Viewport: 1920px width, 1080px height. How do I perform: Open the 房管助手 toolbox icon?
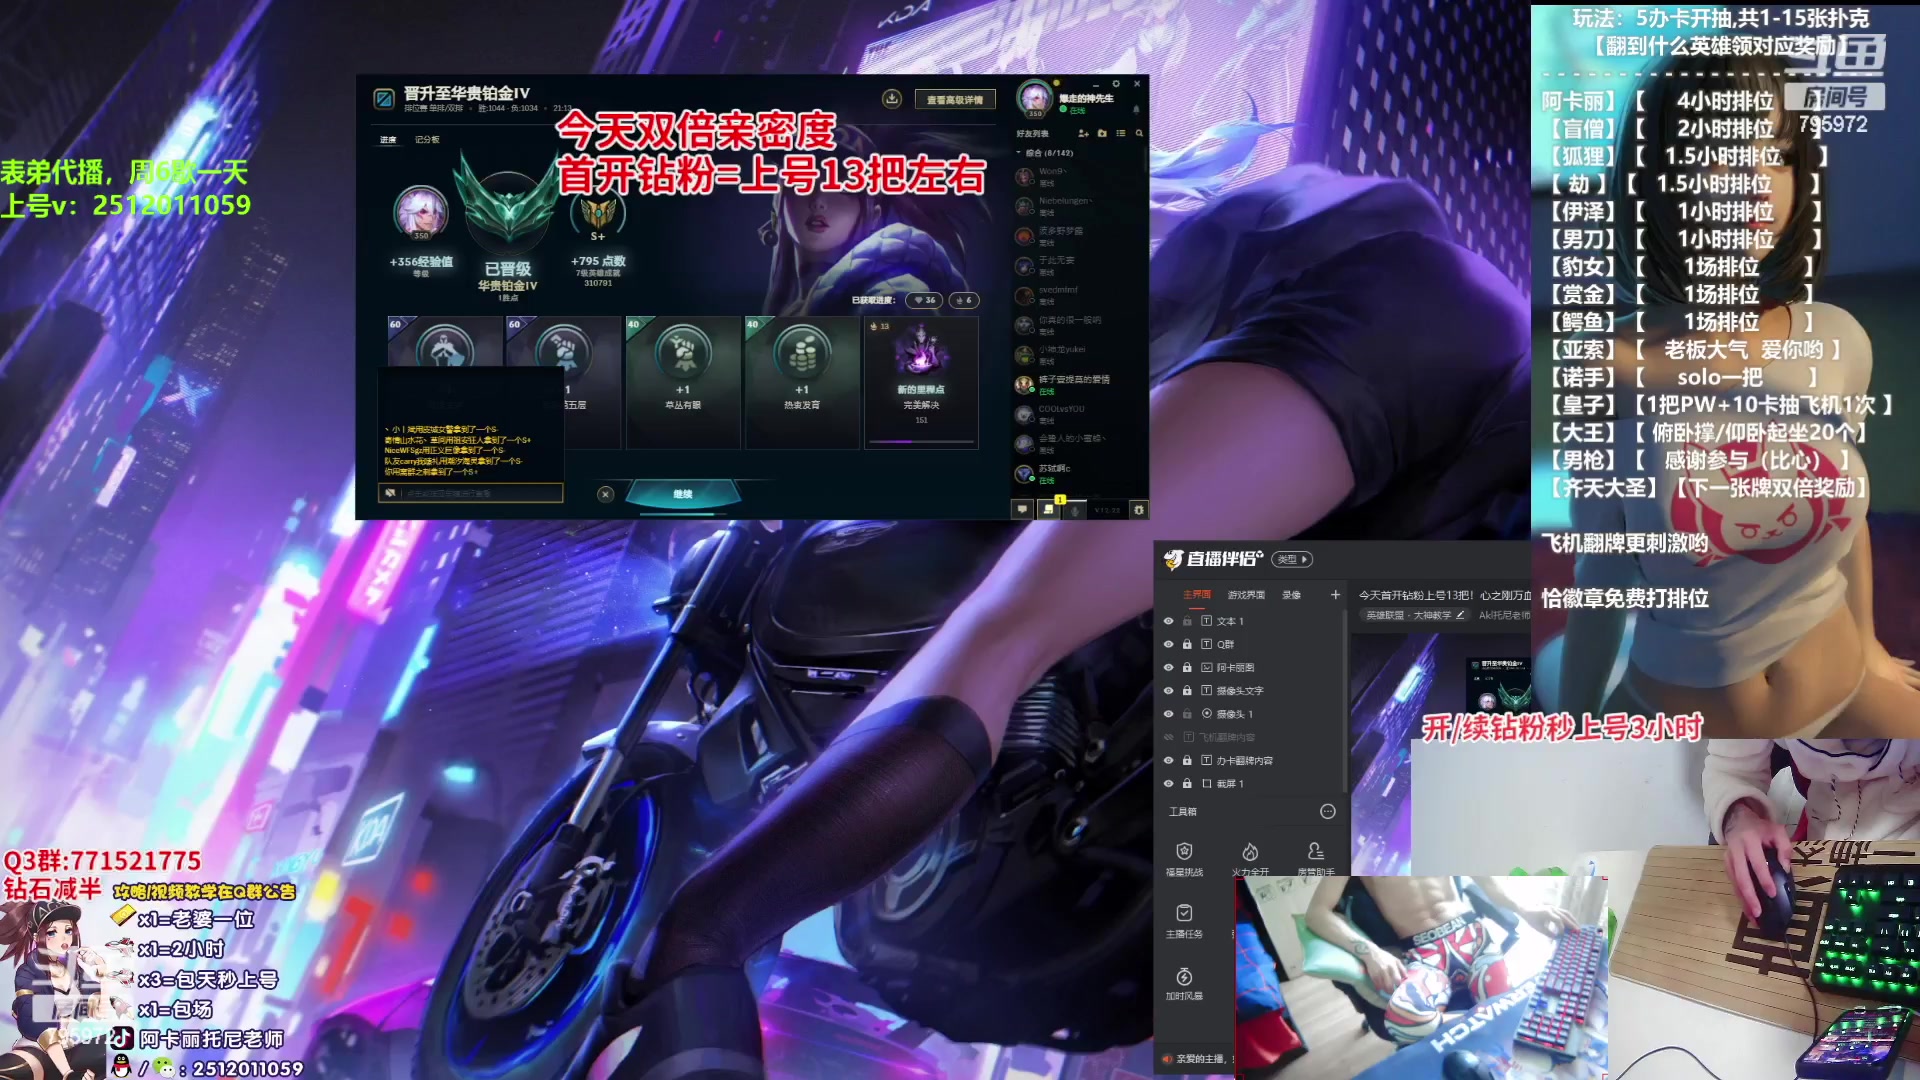1316,852
